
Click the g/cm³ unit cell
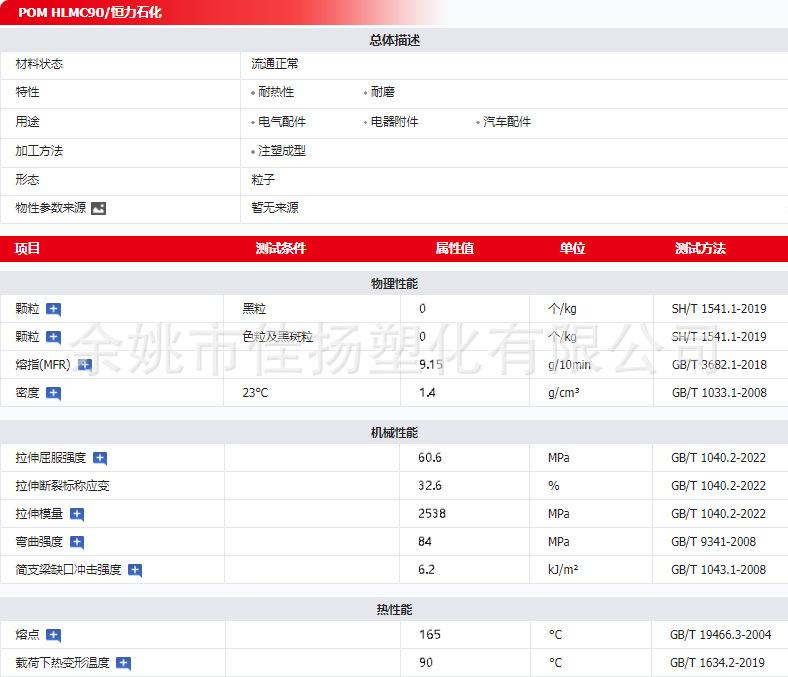563,393
